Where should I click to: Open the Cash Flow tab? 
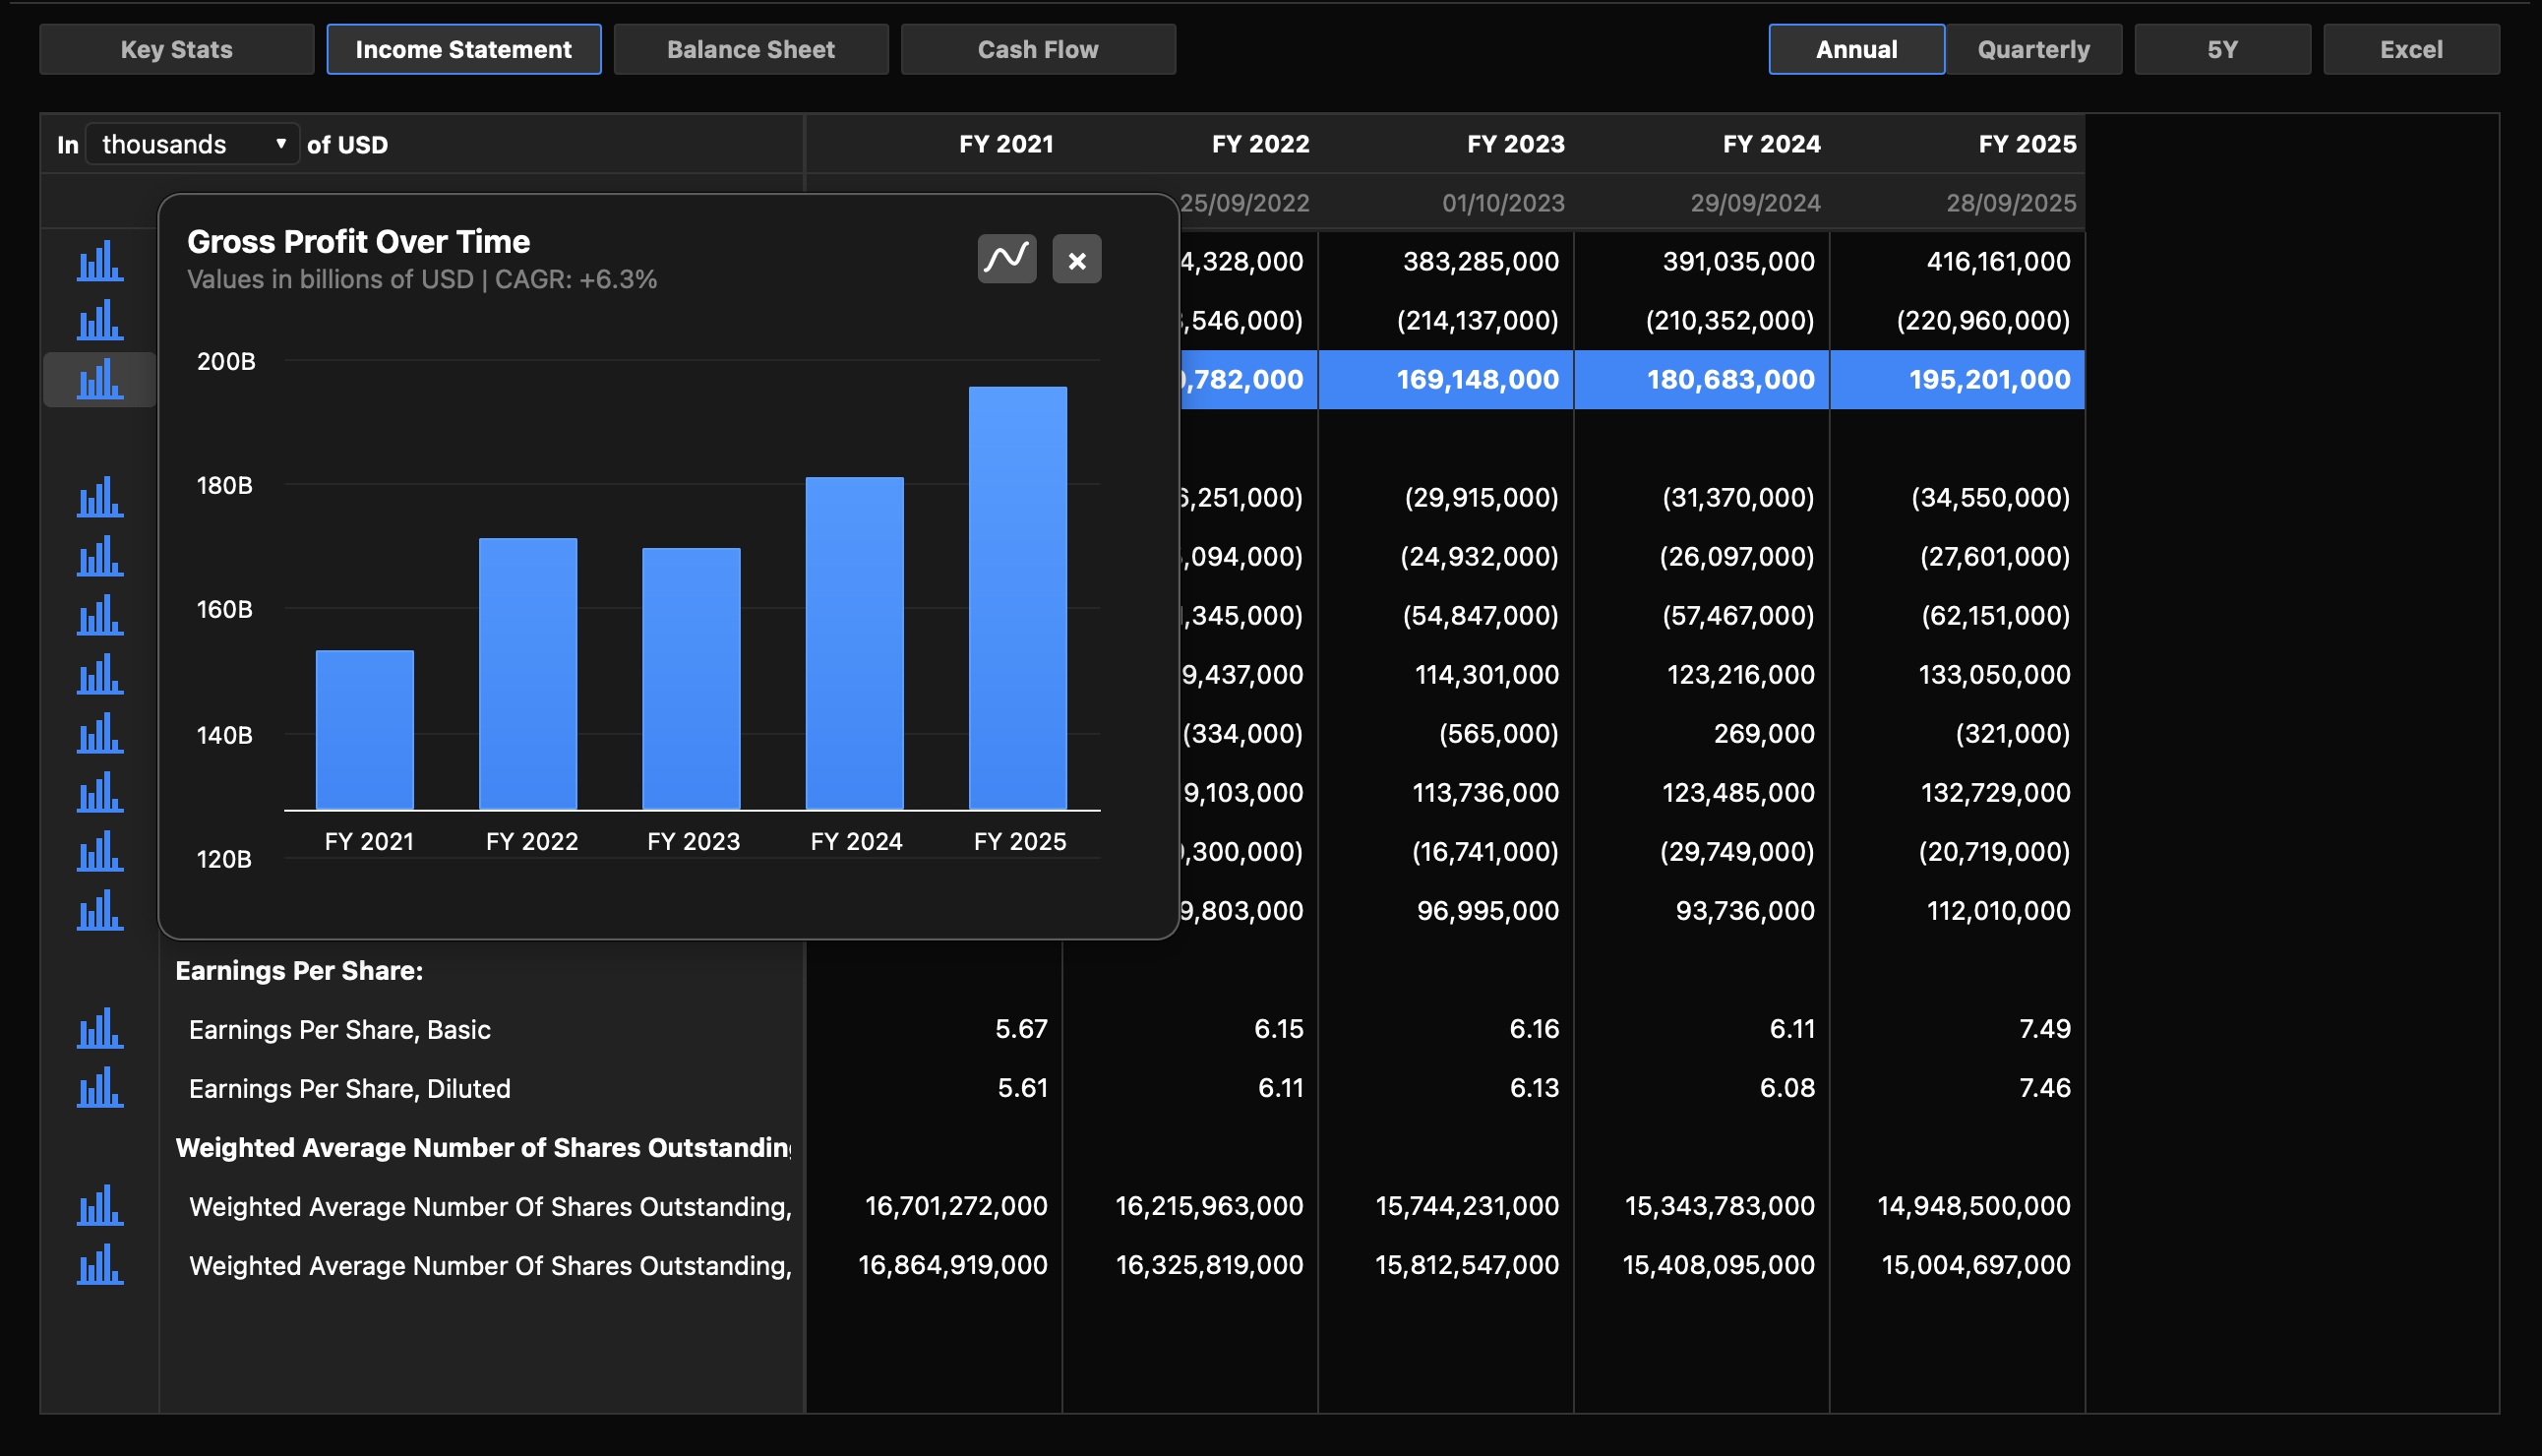(x=1038, y=48)
